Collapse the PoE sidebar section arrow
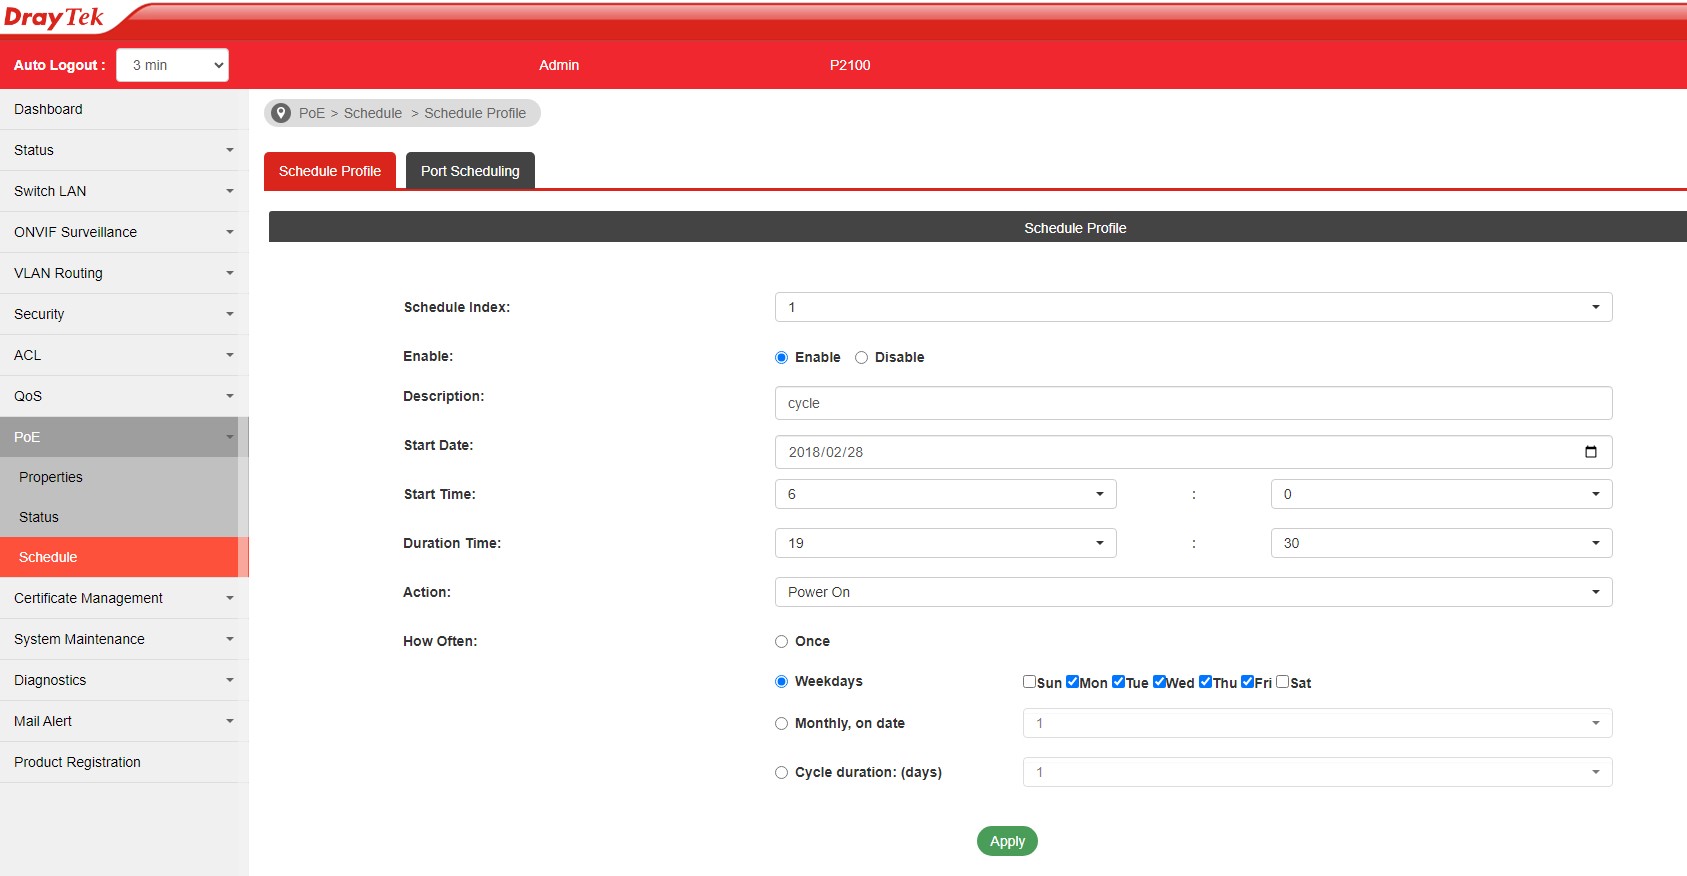Viewport: 1687px width, 876px height. [229, 437]
